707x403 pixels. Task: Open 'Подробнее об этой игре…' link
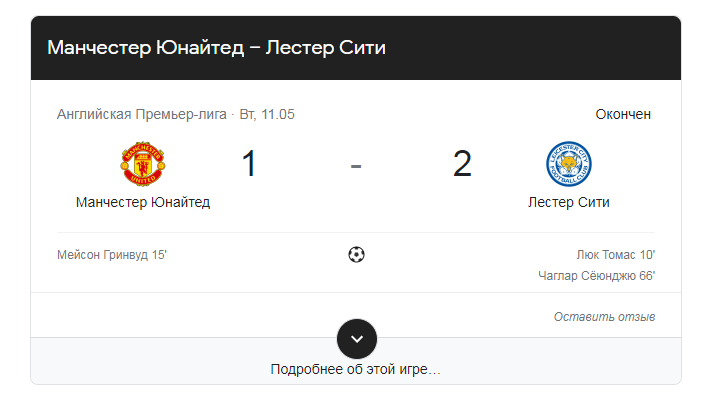coord(355,369)
